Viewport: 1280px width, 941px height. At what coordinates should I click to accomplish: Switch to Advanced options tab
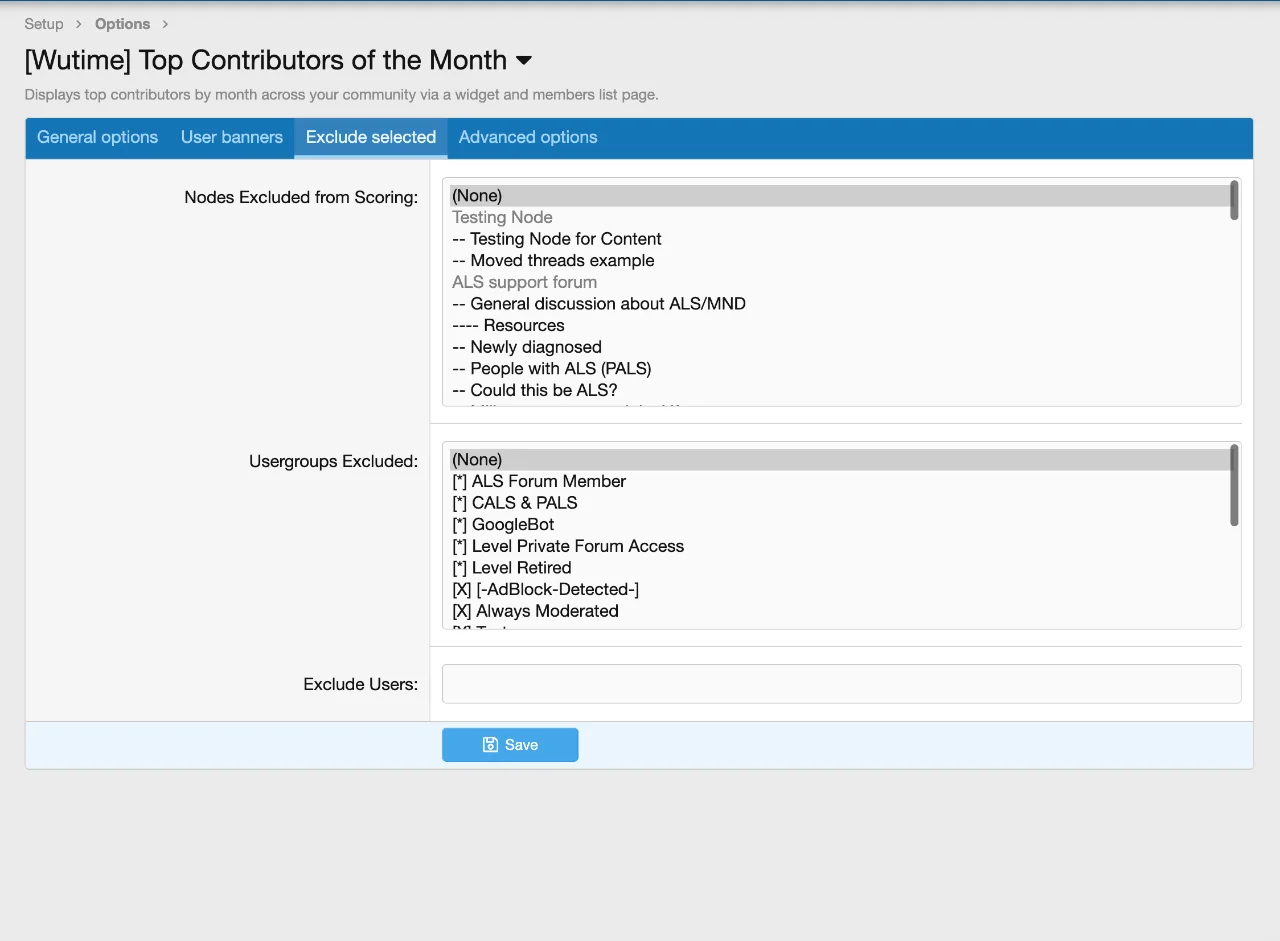point(528,138)
